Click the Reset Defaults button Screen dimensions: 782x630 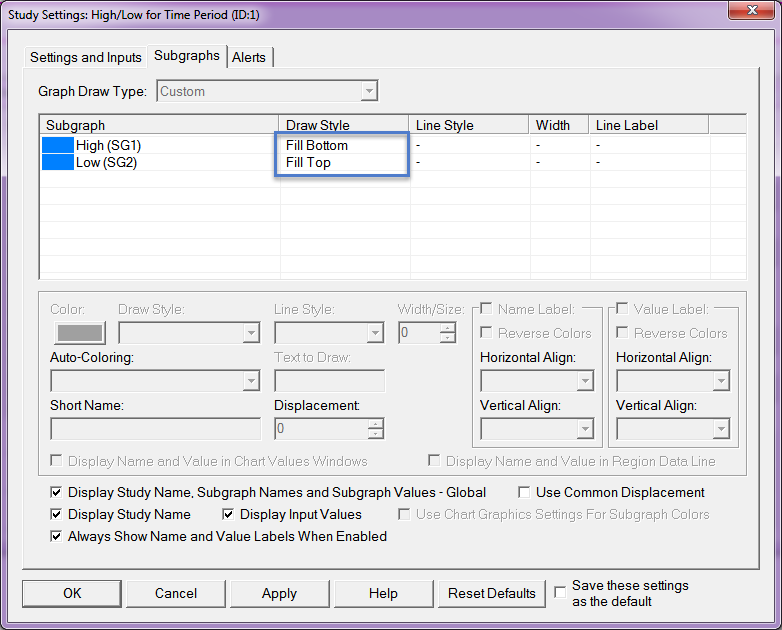[x=492, y=593]
